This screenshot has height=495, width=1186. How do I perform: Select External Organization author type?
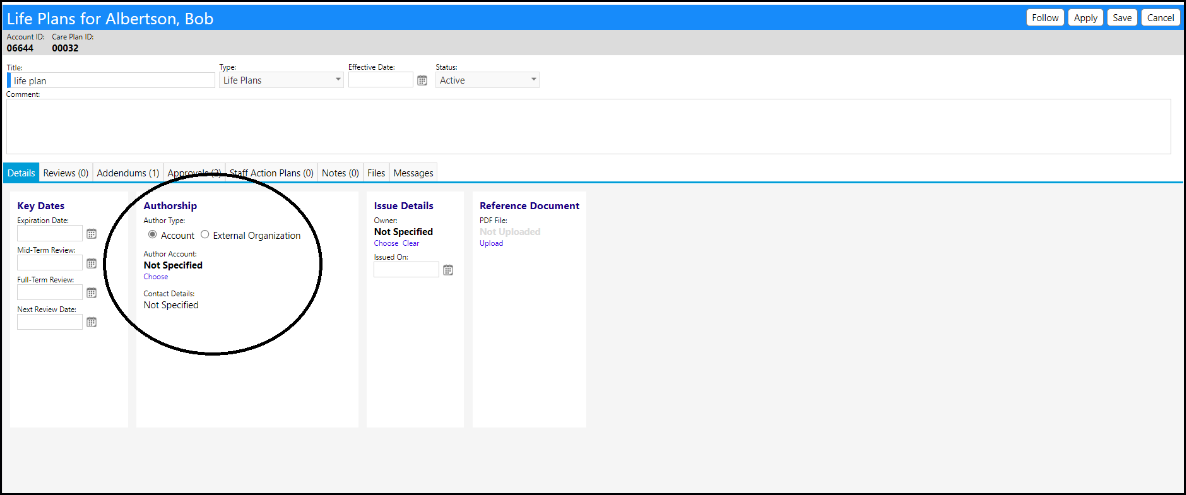[x=205, y=235]
